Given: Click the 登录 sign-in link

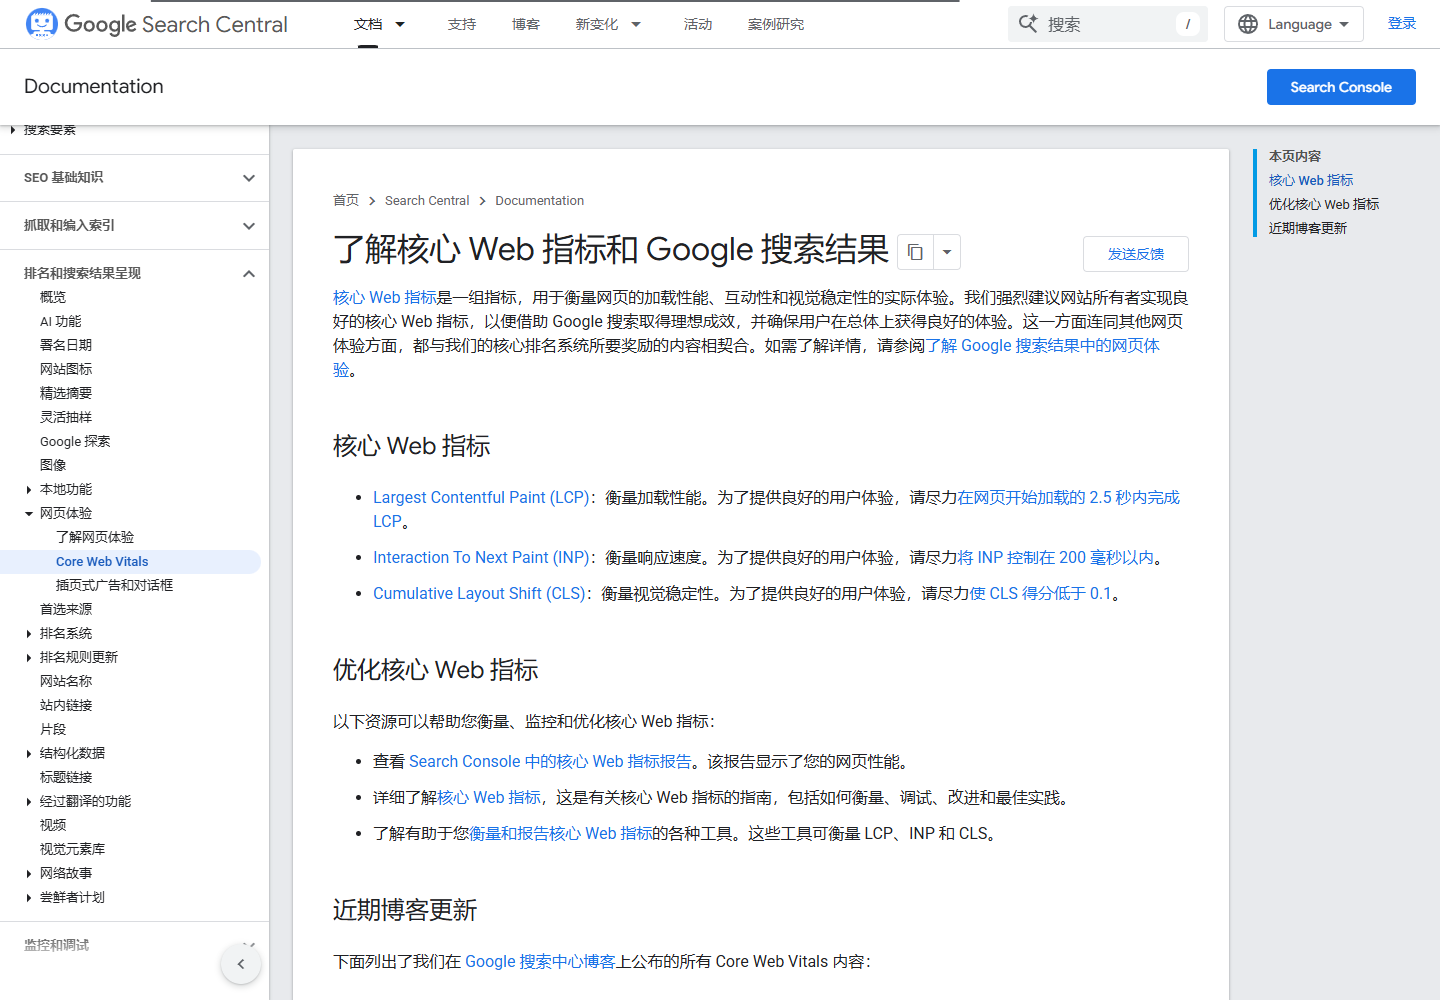Looking at the screenshot, I should coord(1402,24).
